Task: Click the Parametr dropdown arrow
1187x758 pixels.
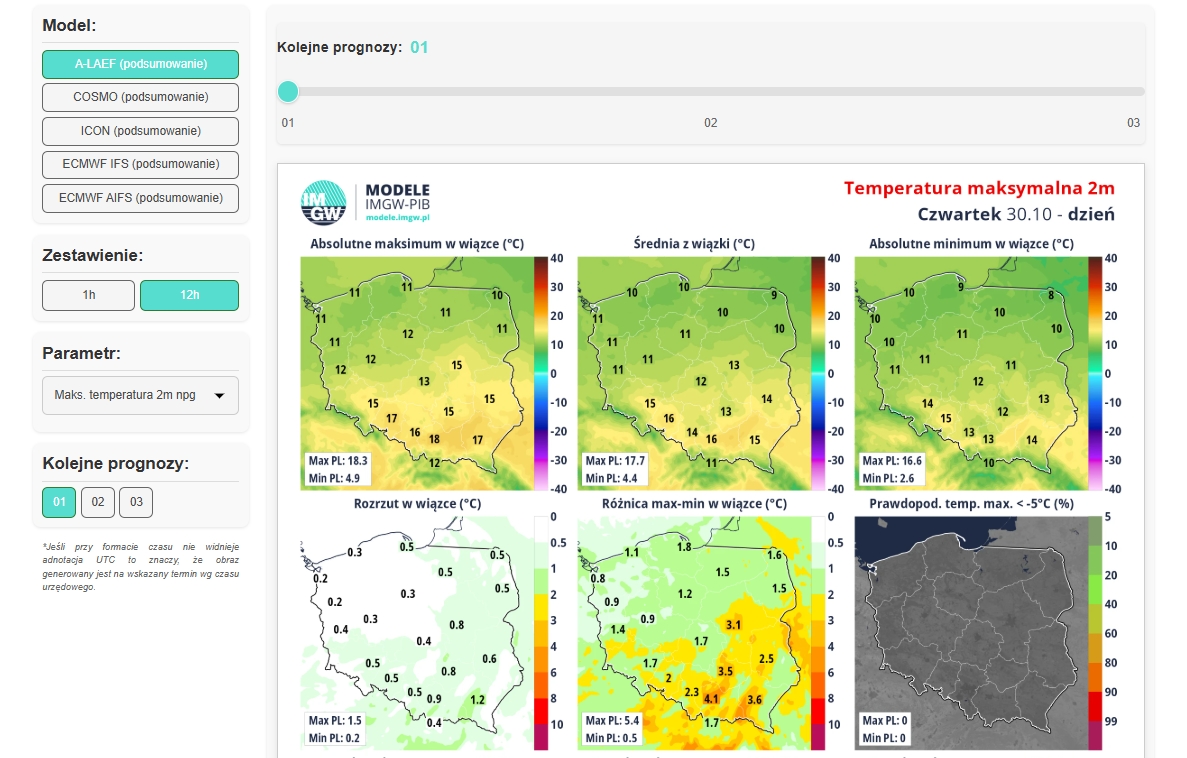Action: [x=219, y=396]
